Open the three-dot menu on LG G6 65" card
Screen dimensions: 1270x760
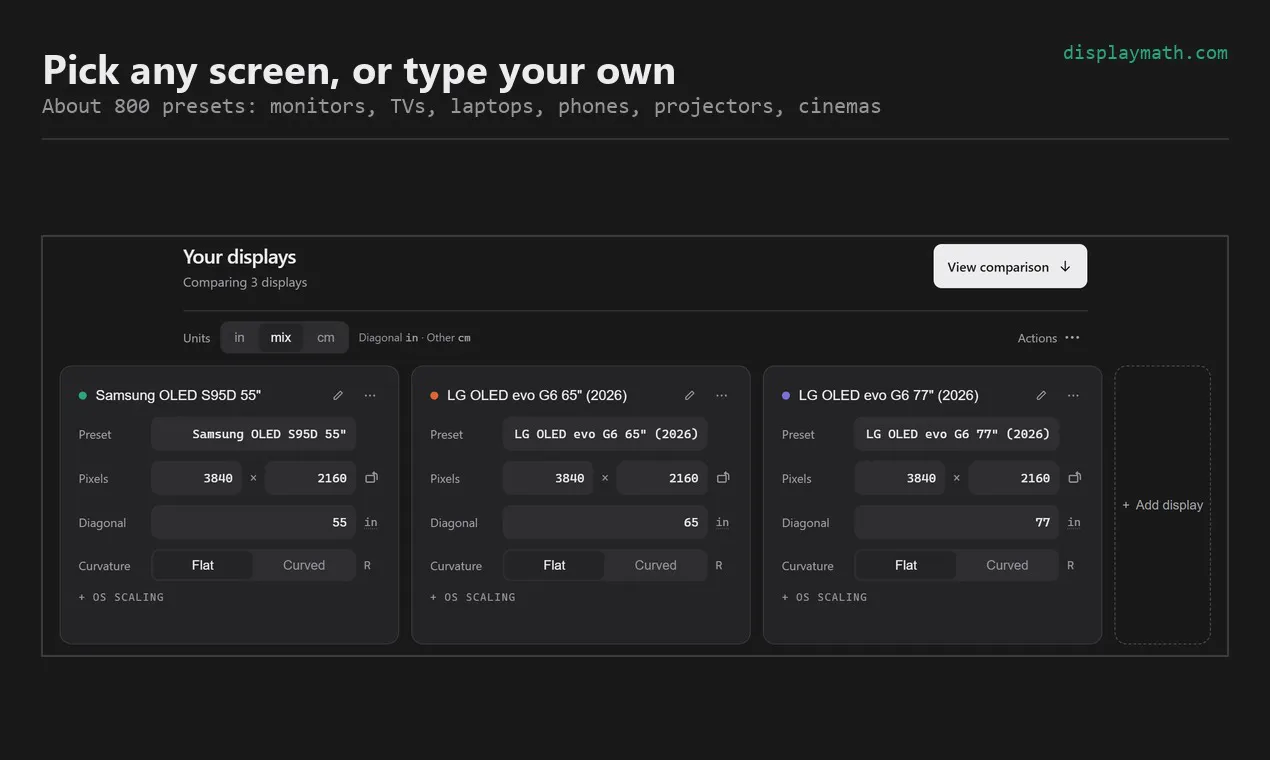(722, 395)
